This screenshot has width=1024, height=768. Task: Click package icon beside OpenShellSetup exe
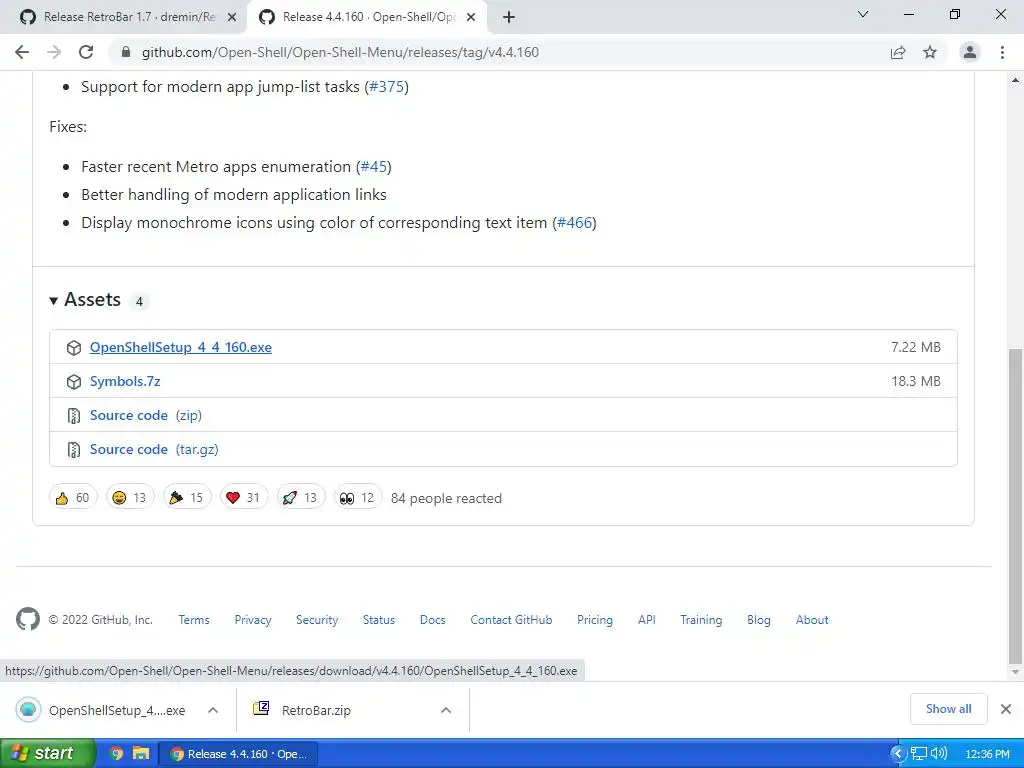(x=74, y=348)
